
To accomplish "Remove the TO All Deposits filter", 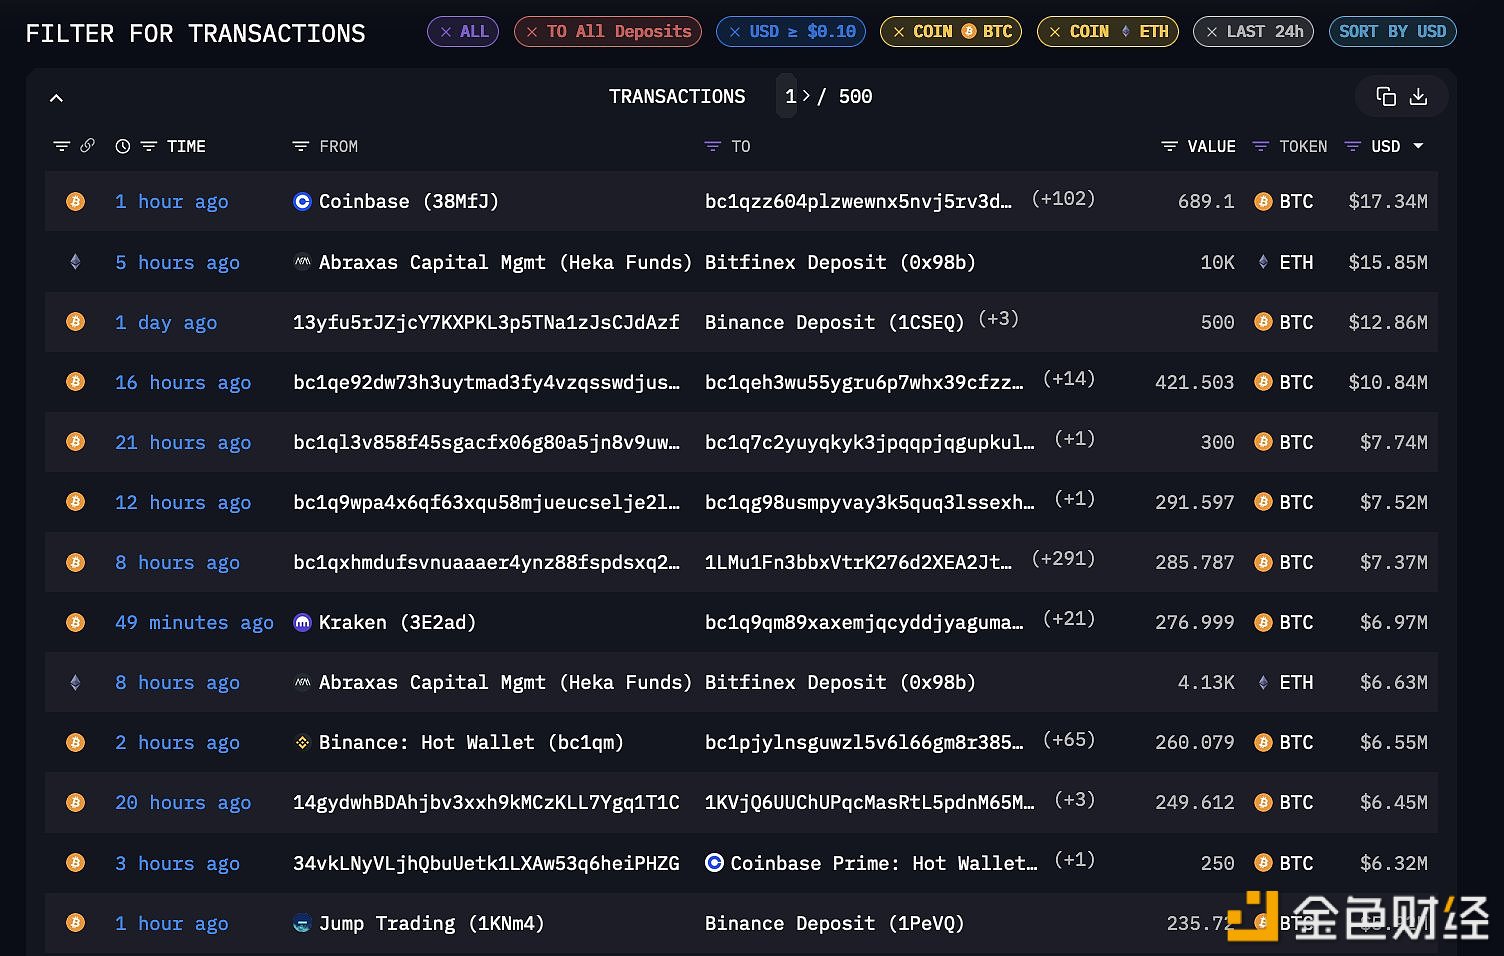I will tap(532, 32).
